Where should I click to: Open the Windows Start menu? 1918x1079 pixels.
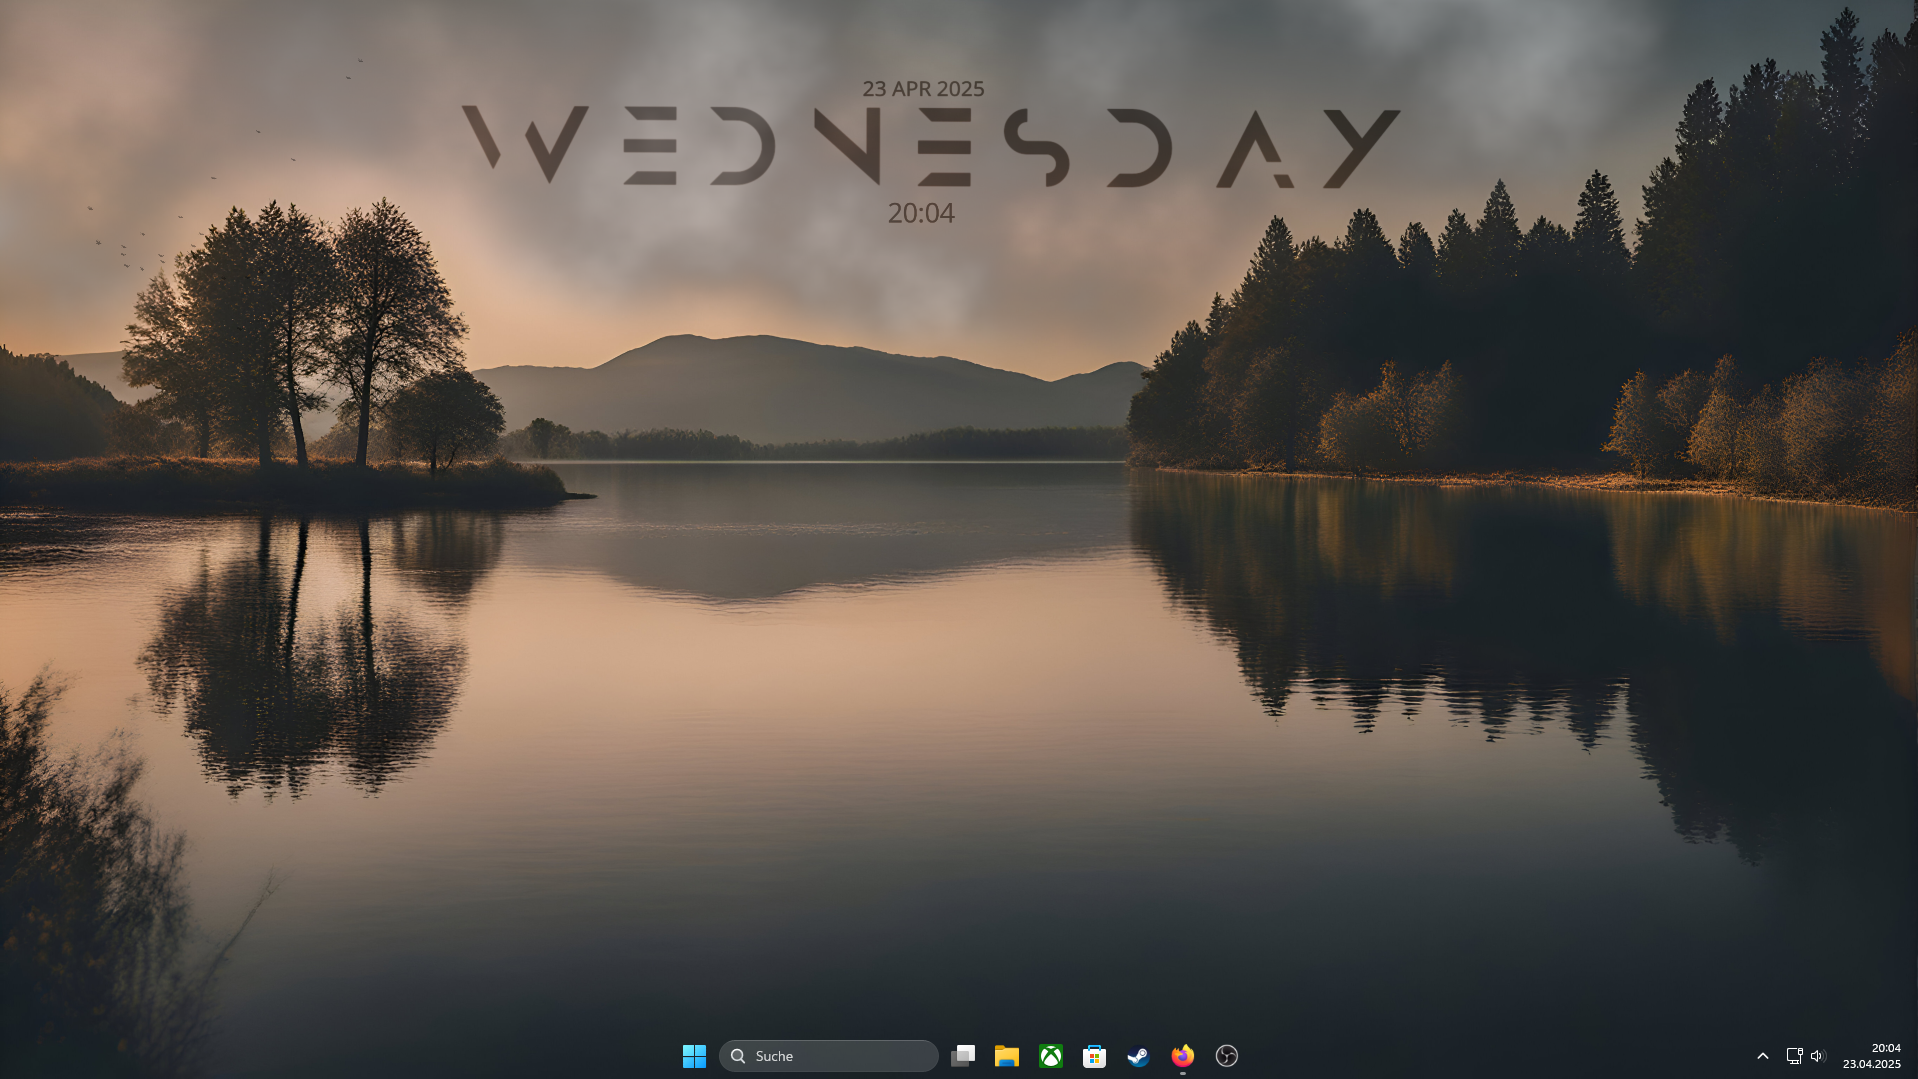[694, 1056]
